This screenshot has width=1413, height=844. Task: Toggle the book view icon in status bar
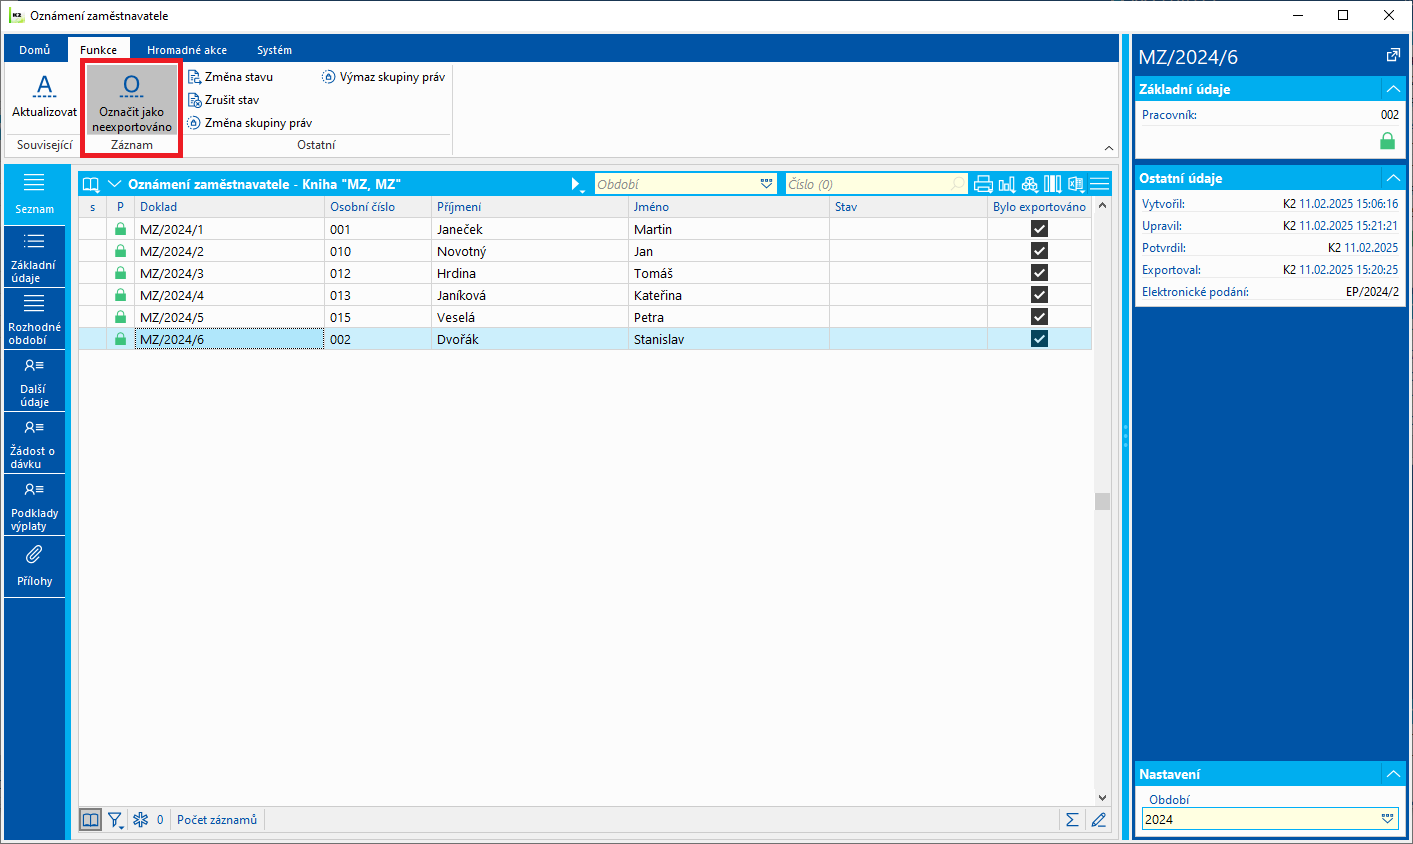click(90, 820)
